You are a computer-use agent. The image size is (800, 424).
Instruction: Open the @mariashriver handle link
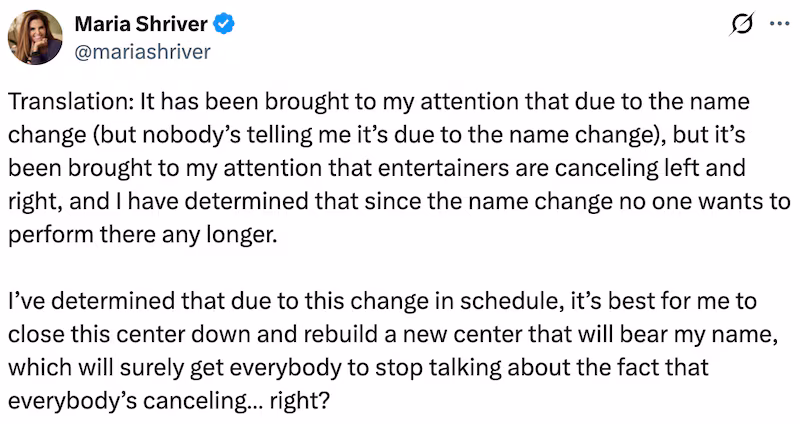(x=143, y=52)
